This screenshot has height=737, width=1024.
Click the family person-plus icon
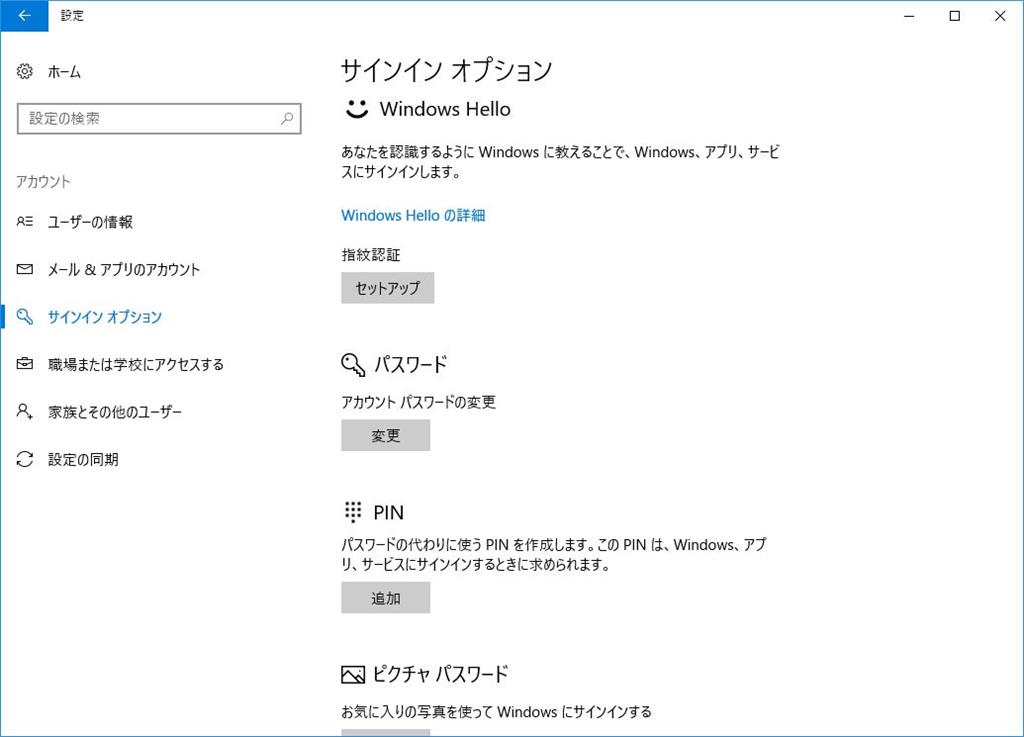click(25, 411)
